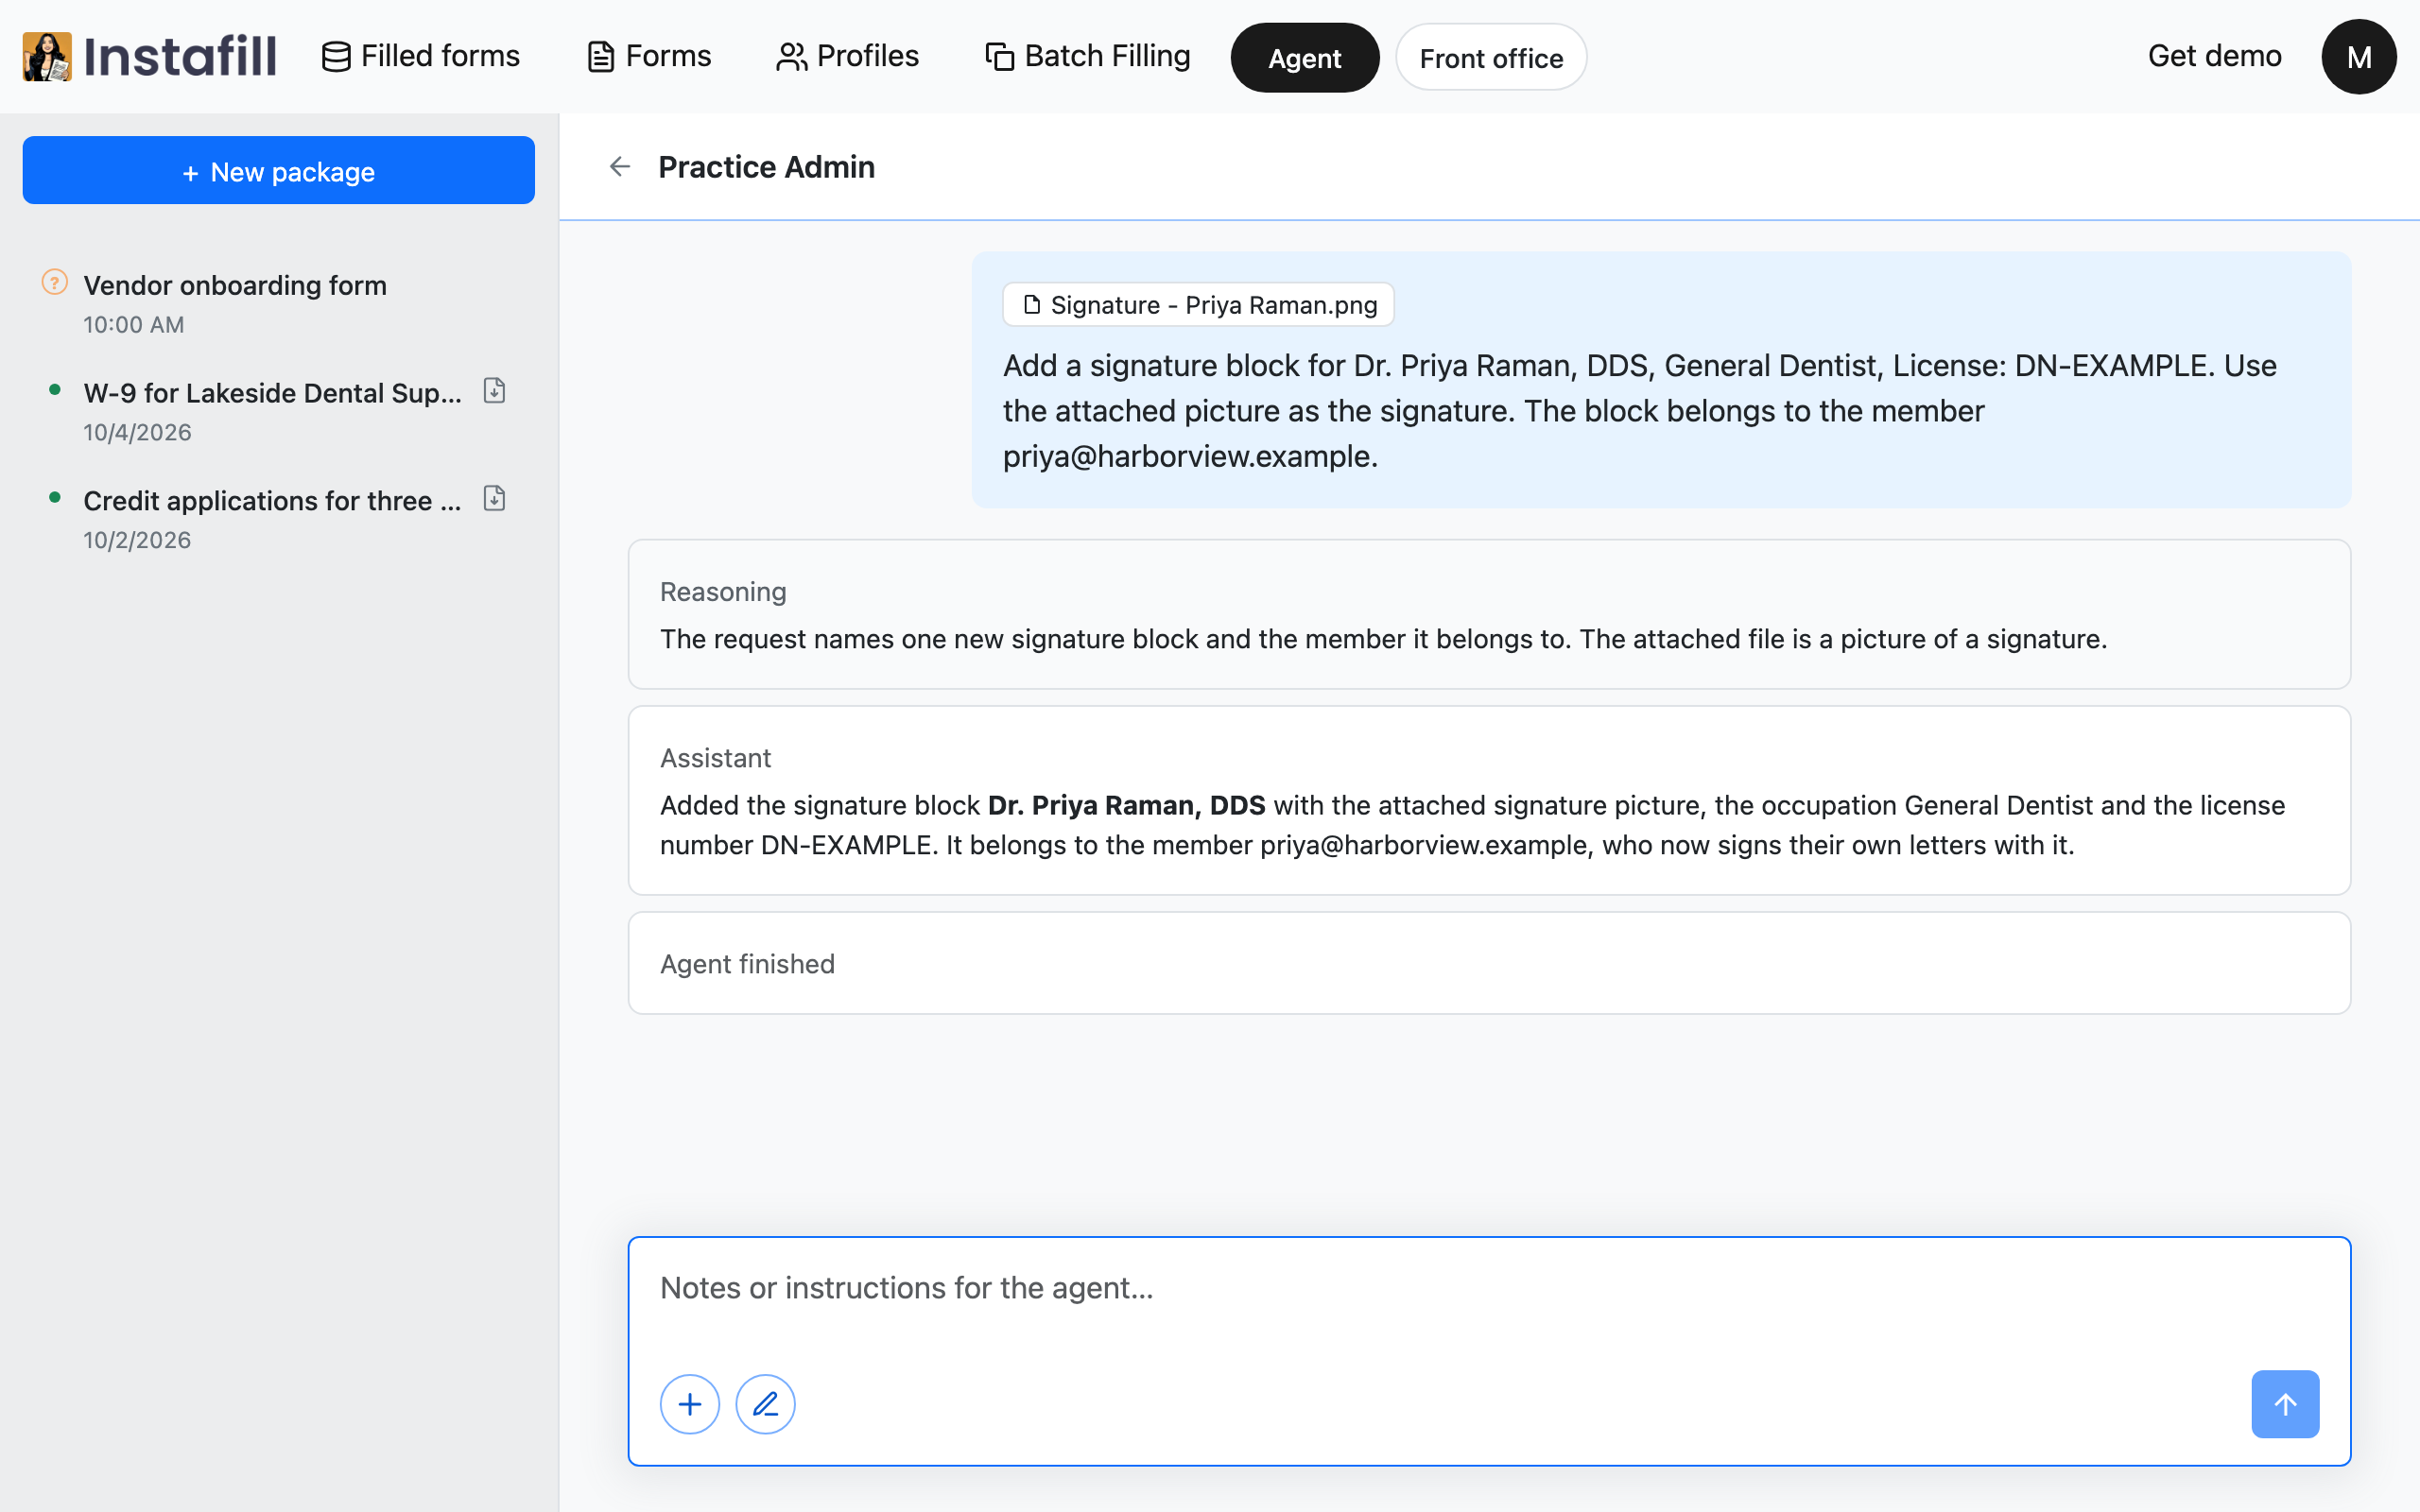Click the Agent finished status row
Viewport: 2420px width, 1512px height.
coord(1488,963)
